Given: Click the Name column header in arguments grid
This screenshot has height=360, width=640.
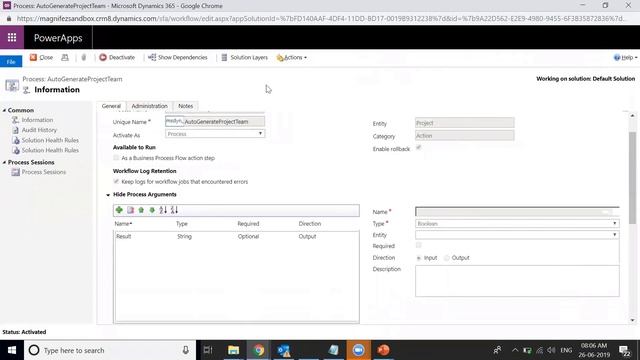Looking at the screenshot, I should [123, 224].
